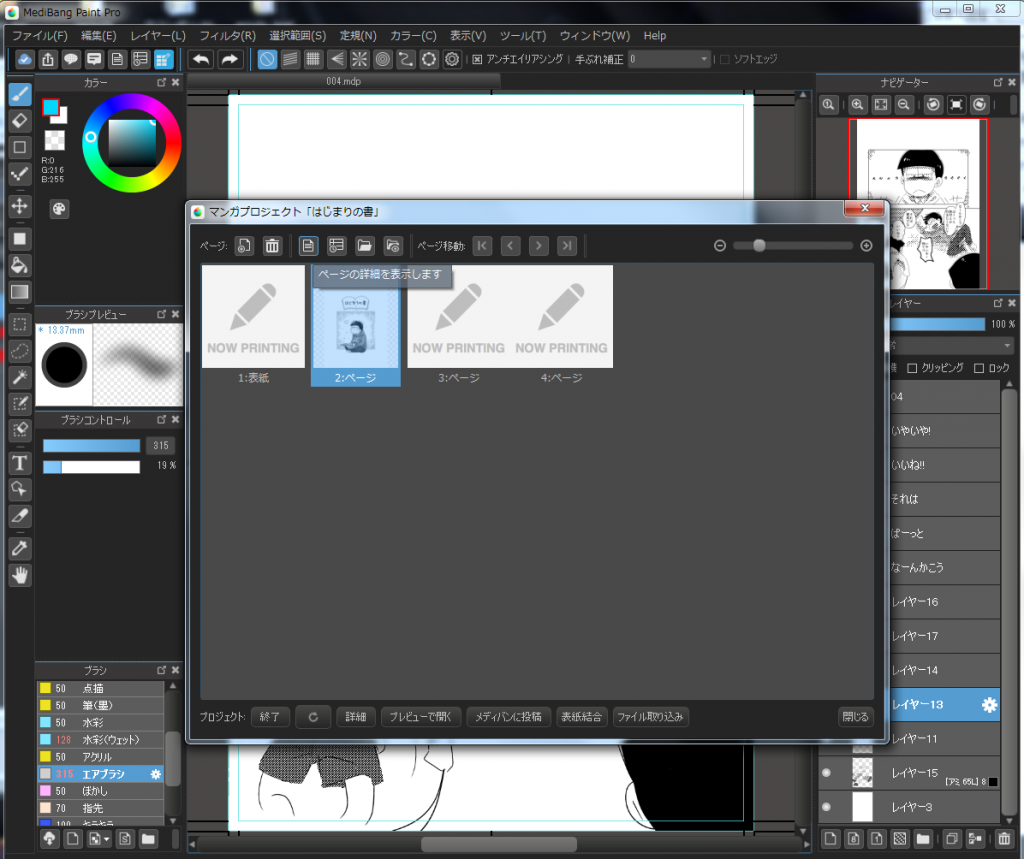The width and height of the screenshot is (1024, 859).
Task: Add new page icon in project dialog
Action: coord(244,246)
